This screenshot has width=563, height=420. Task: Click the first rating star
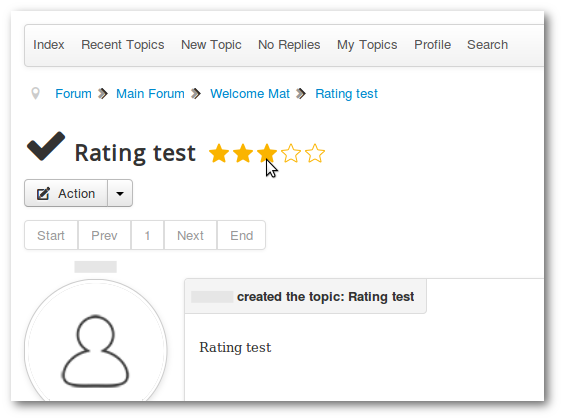click(x=219, y=153)
